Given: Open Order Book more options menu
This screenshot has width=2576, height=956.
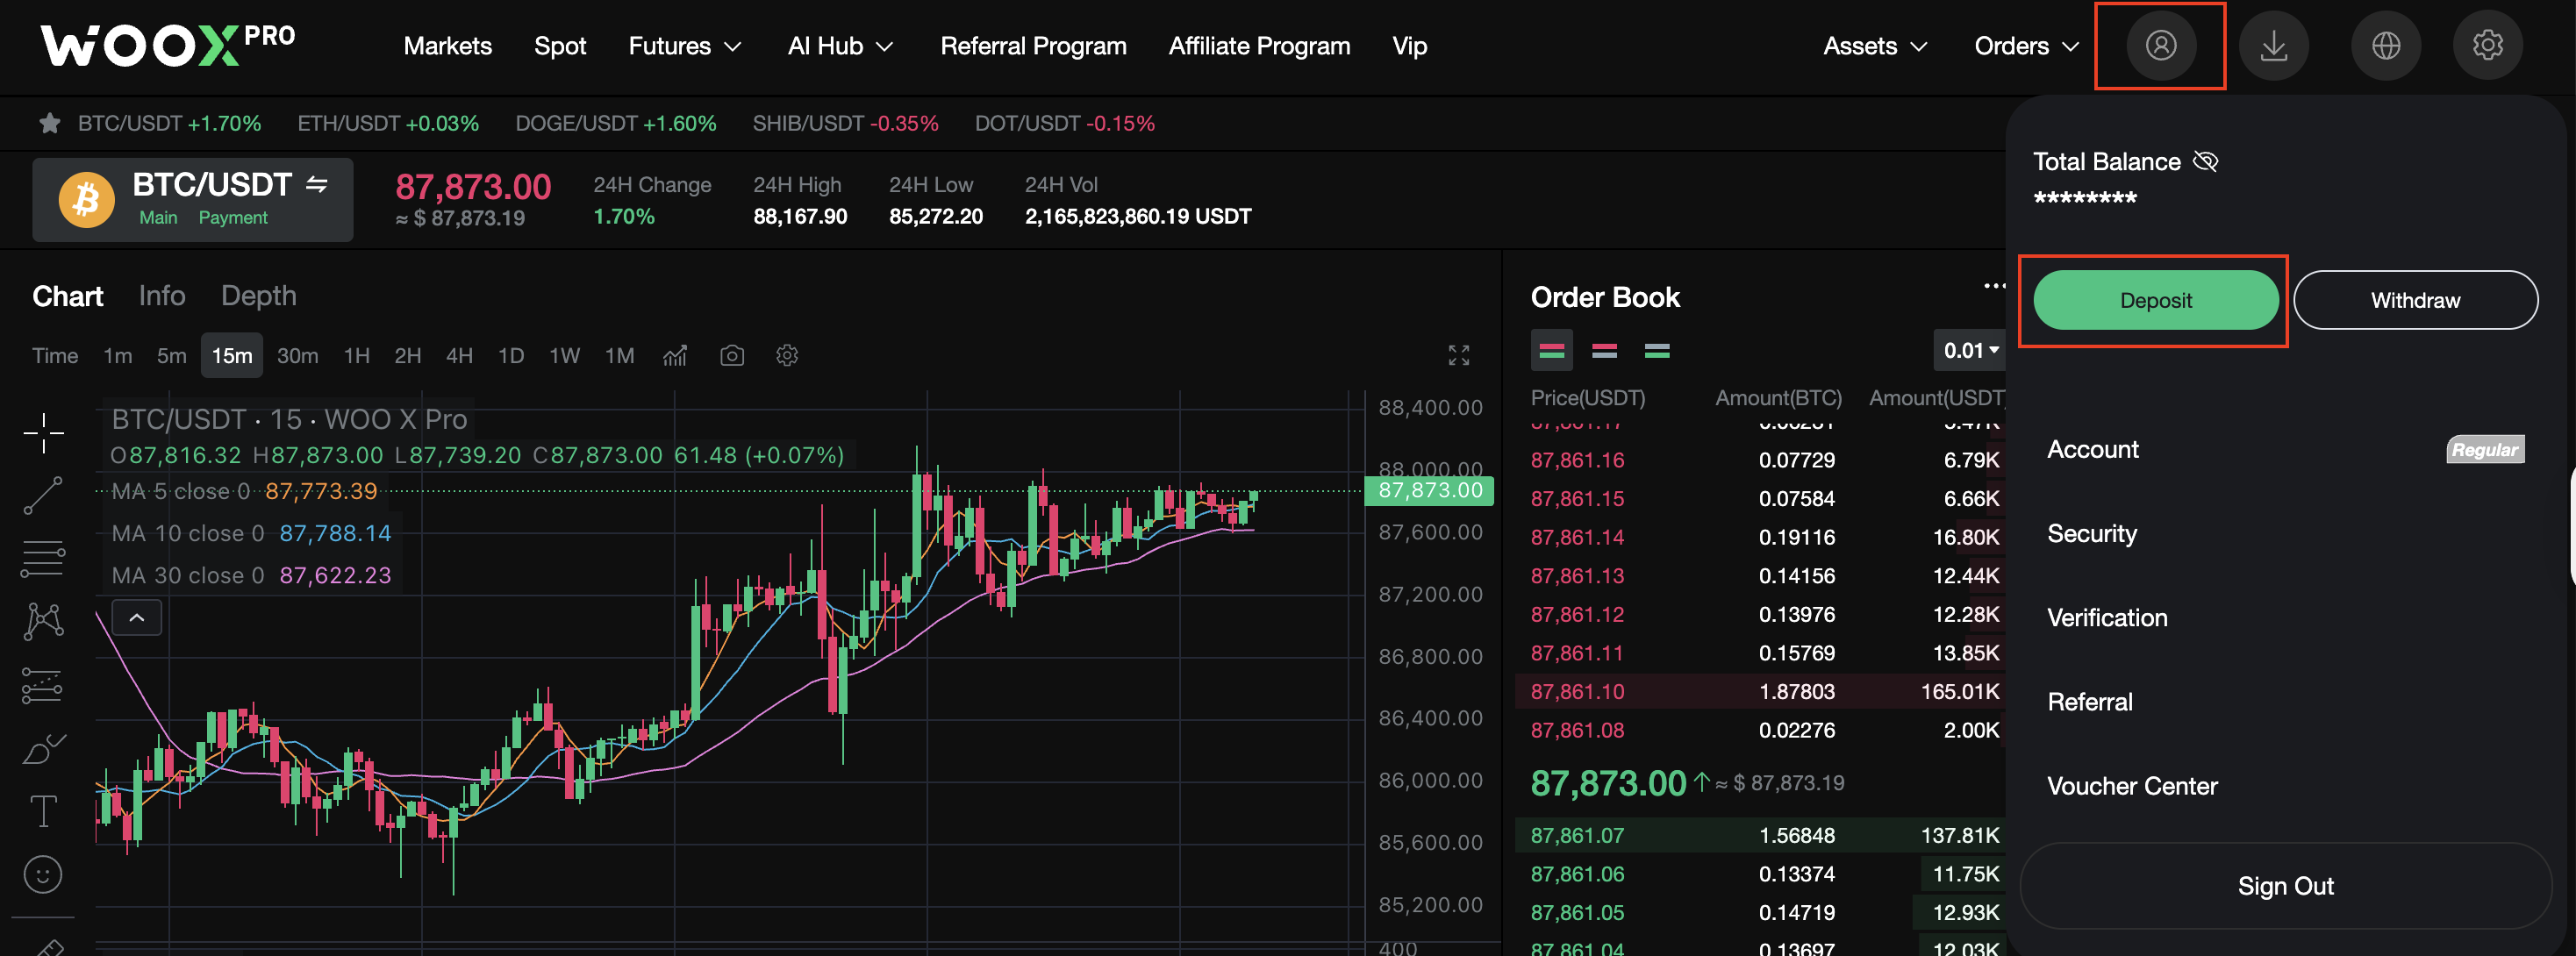Looking at the screenshot, I should tap(1994, 286).
